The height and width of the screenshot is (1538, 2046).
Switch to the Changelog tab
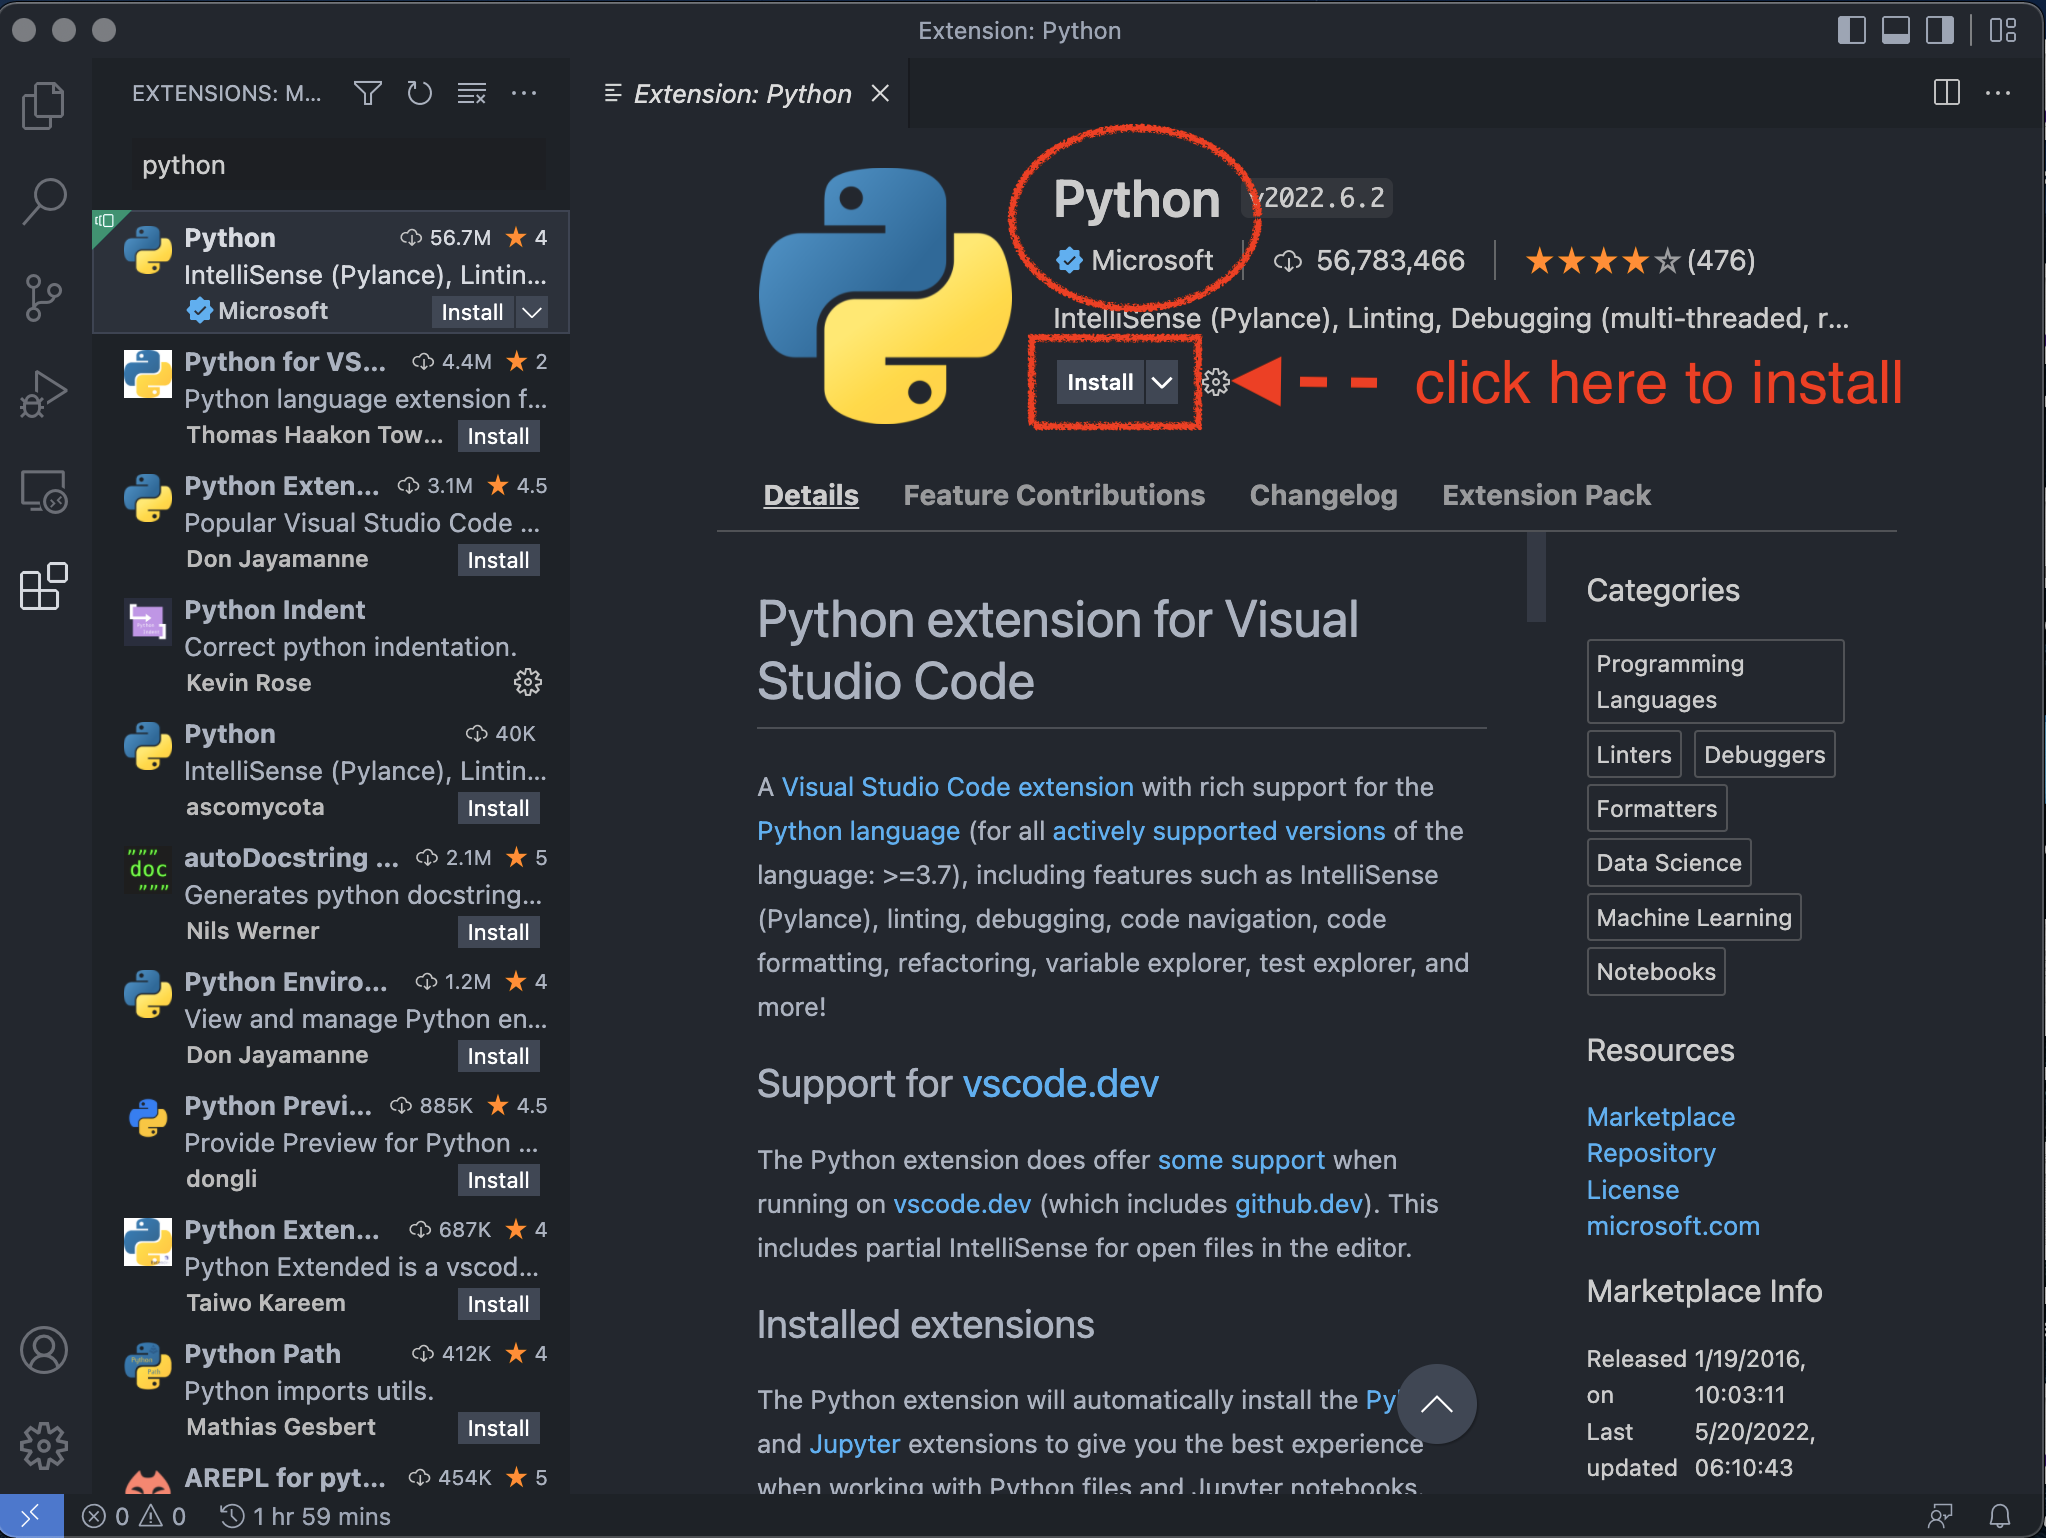(1322, 495)
